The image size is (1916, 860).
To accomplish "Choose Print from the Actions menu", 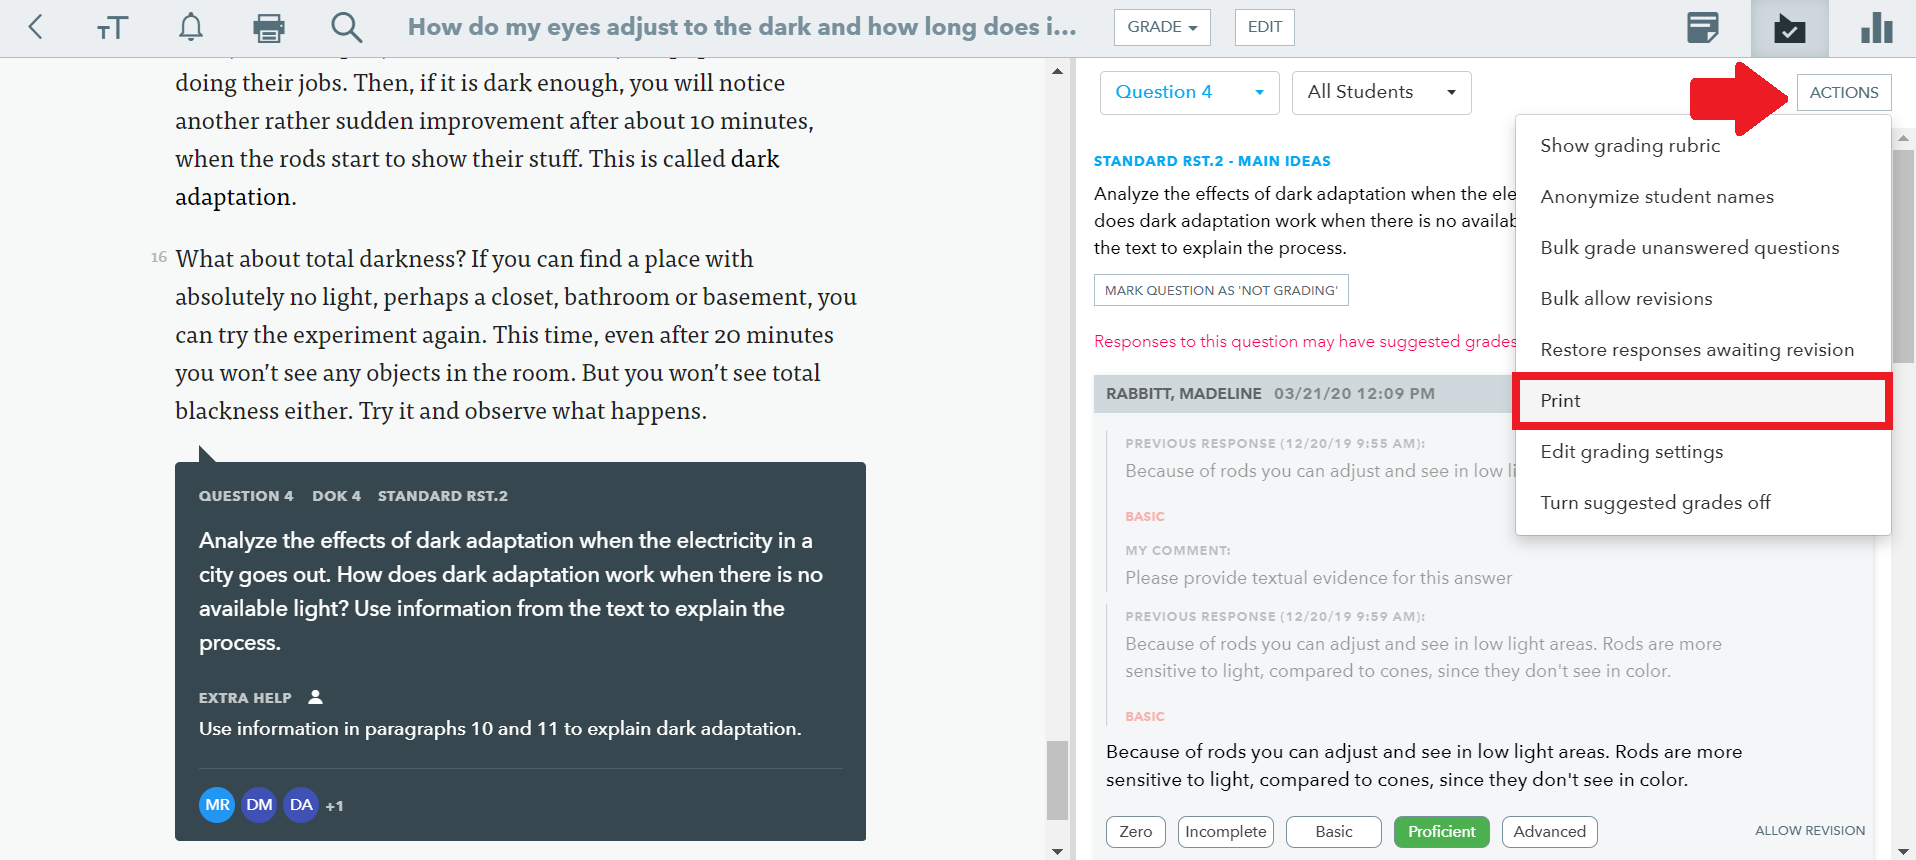I will (1702, 401).
